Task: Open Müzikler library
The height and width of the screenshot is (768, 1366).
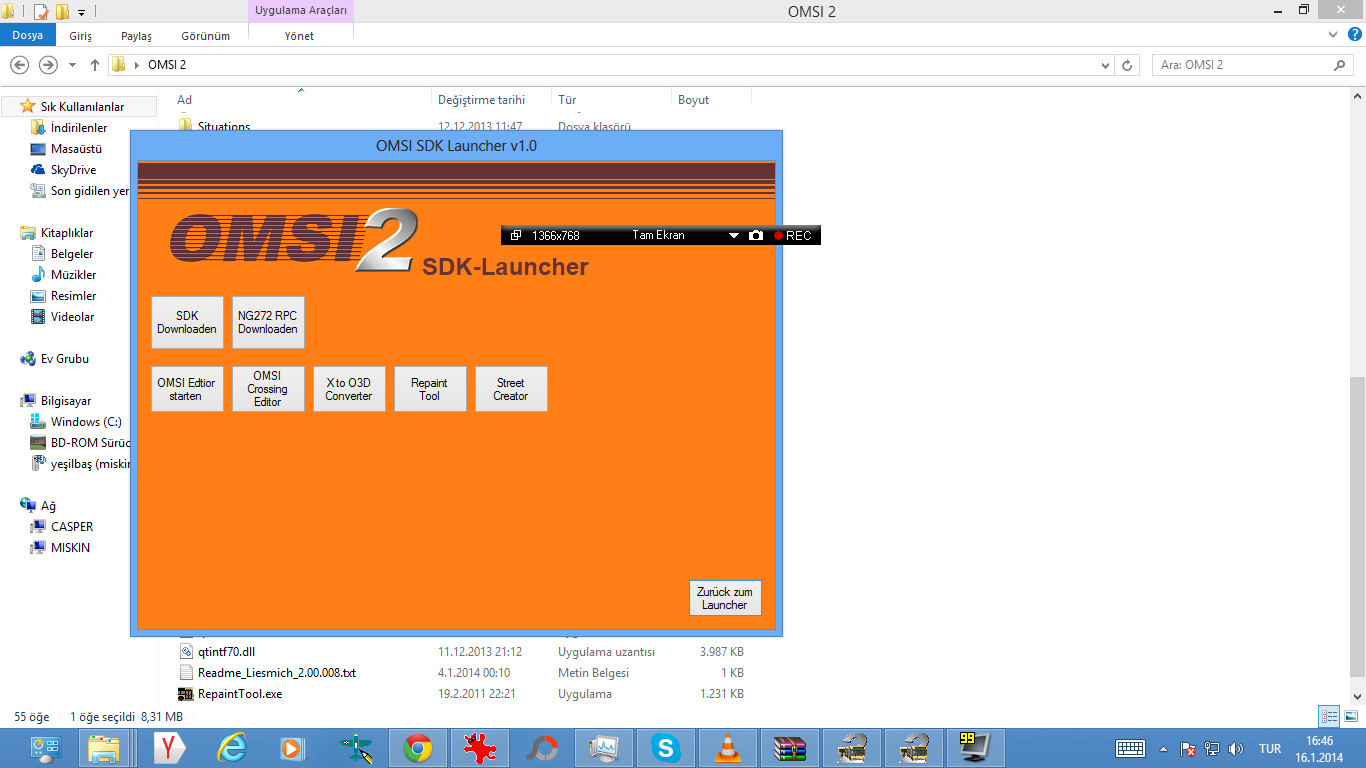Action: pyautogui.click(x=73, y=275)
